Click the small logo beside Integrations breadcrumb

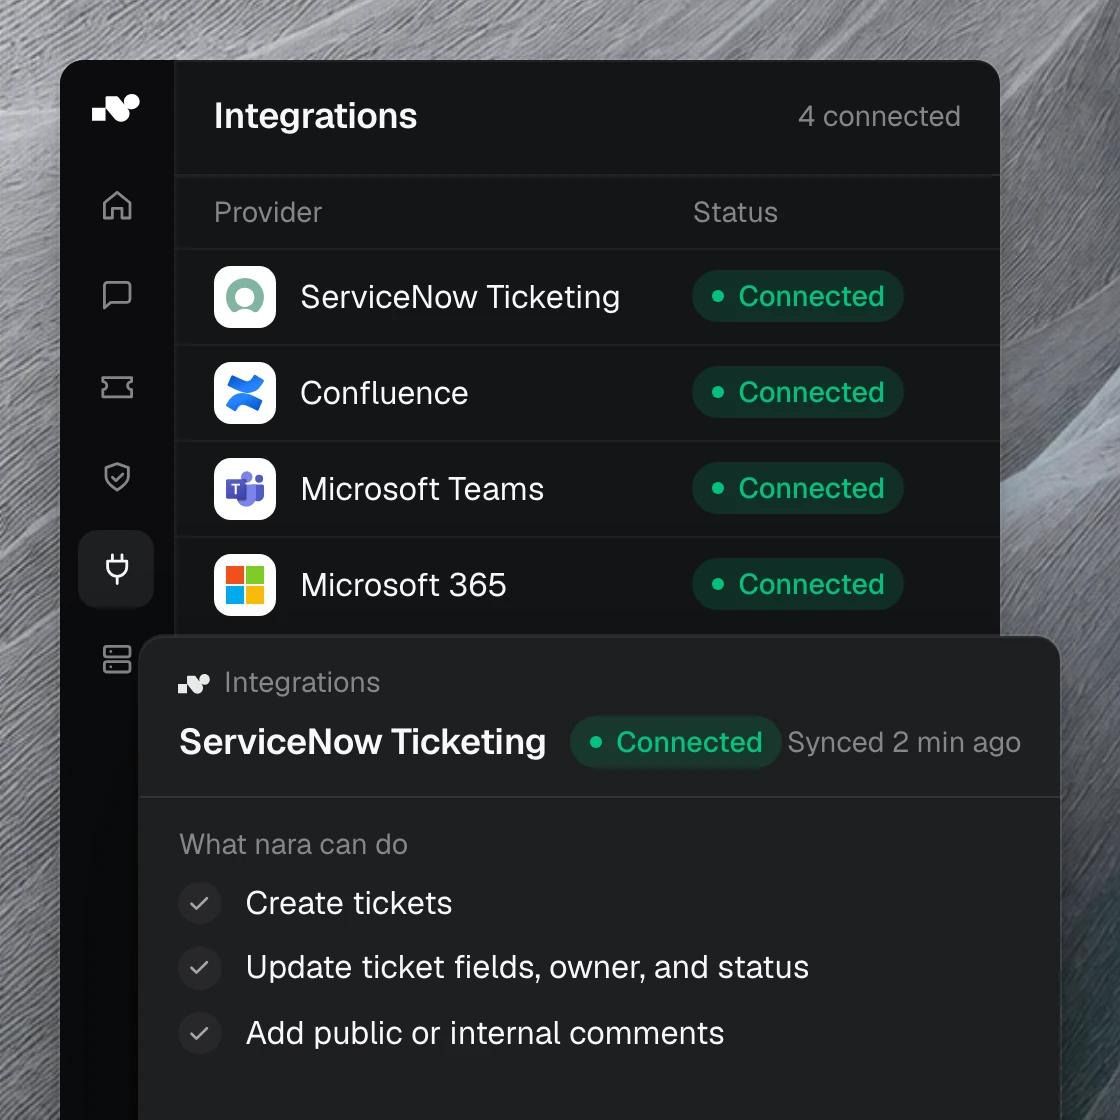[194, 684]
